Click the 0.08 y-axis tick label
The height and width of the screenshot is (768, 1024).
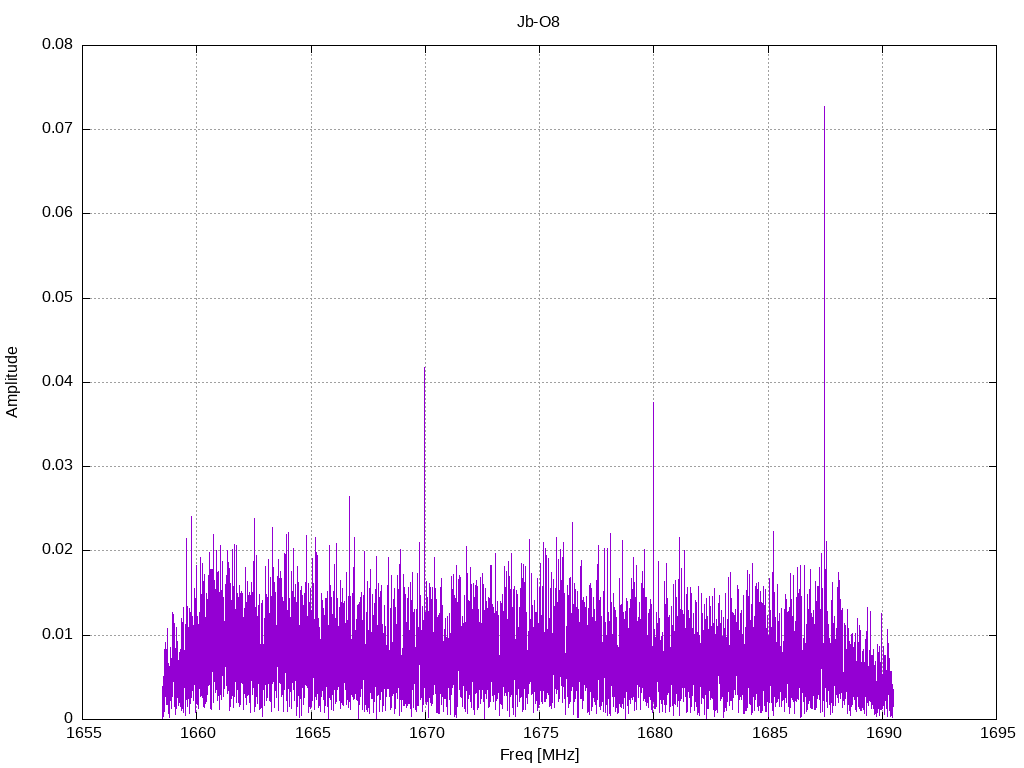(57, 45)
